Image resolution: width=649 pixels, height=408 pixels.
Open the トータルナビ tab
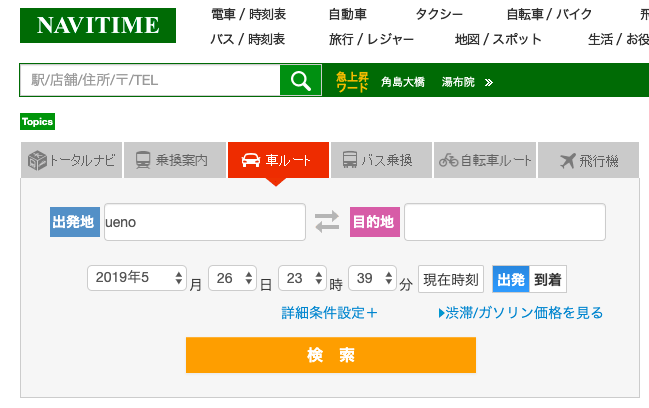click(x=71, y=160)
